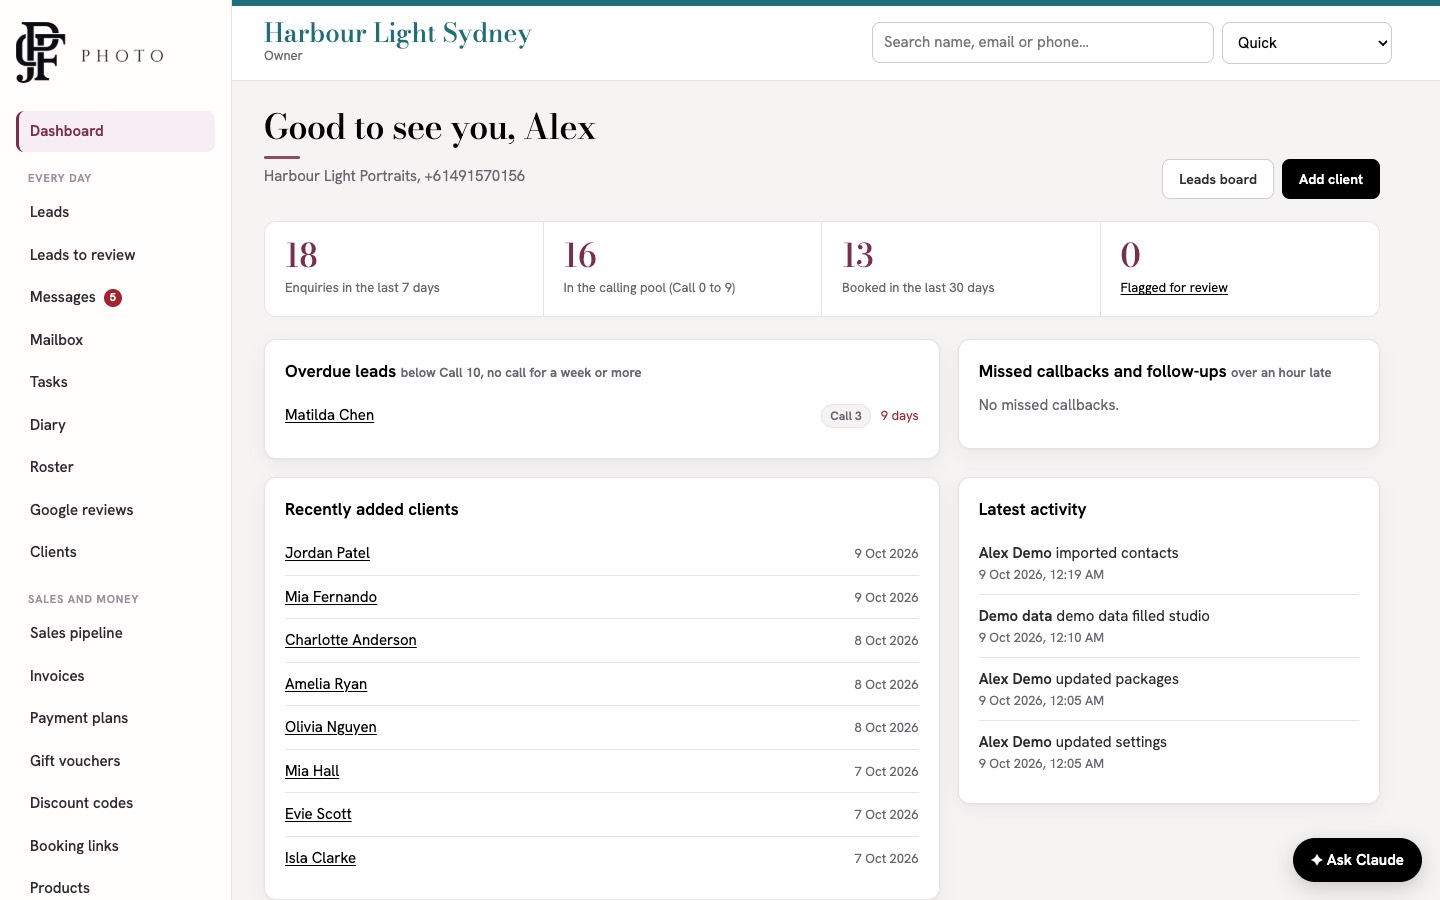The height and width of the screenshot is (900, 1440).
Task: Open the Ask Claude assistant
Action: [x=1357, y=860]
